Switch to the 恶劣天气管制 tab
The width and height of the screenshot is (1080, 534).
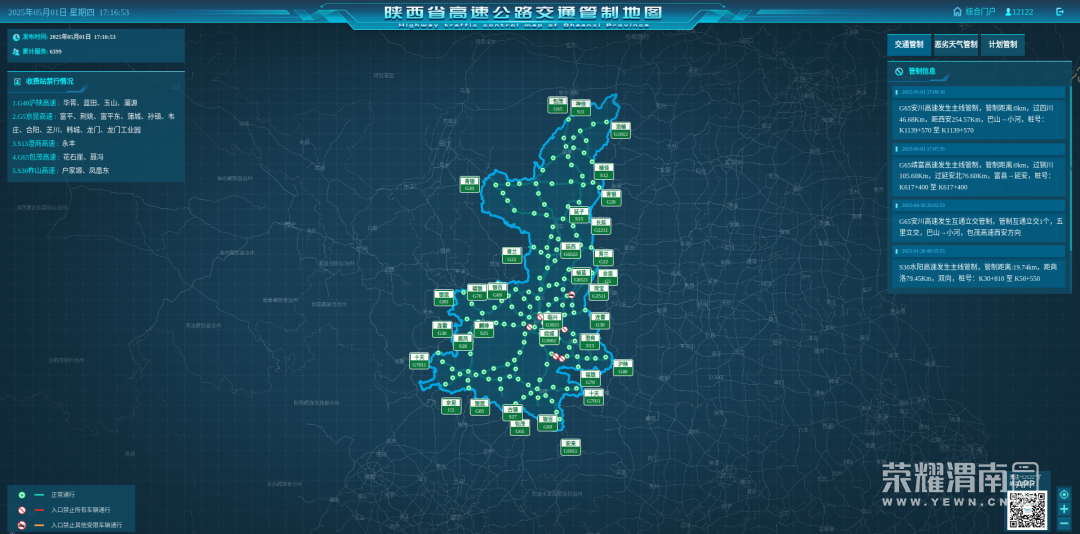955,45
